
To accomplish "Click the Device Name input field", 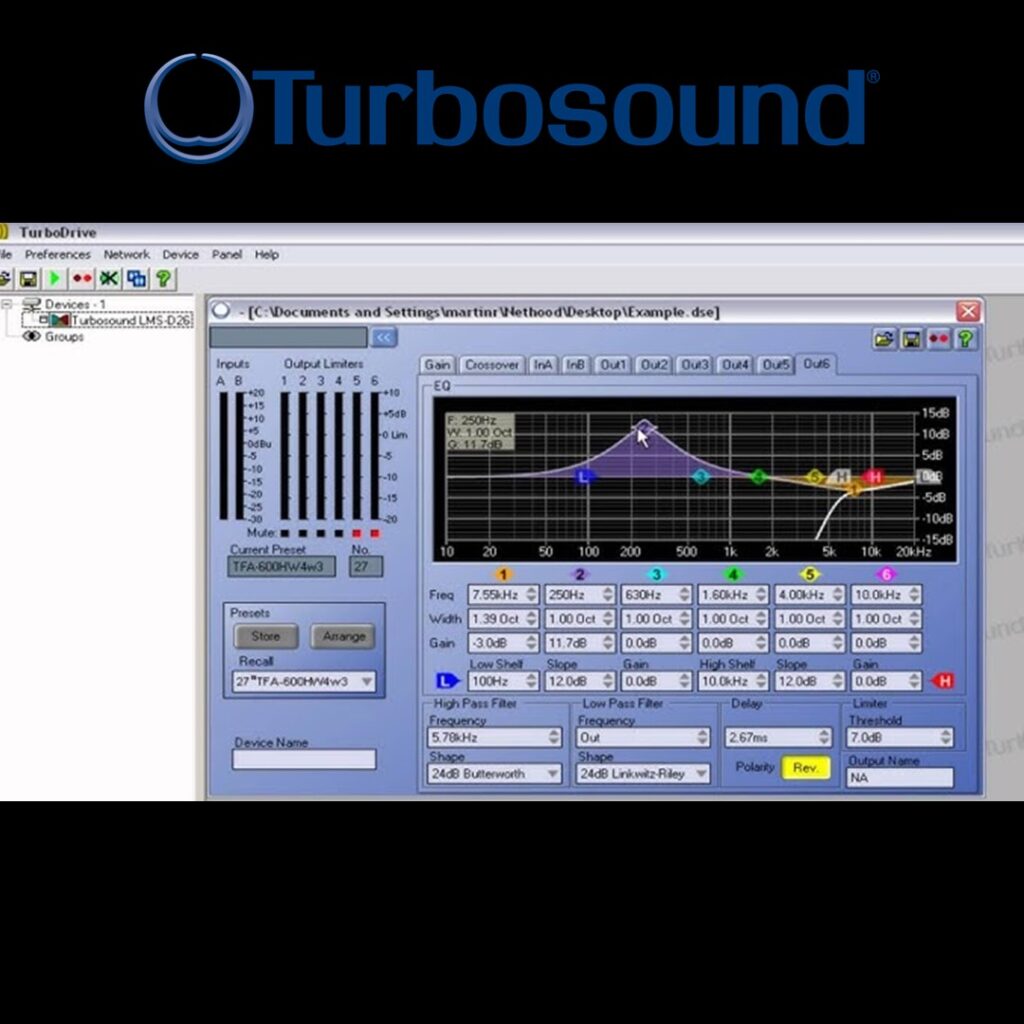I will (x=304, y=759).
